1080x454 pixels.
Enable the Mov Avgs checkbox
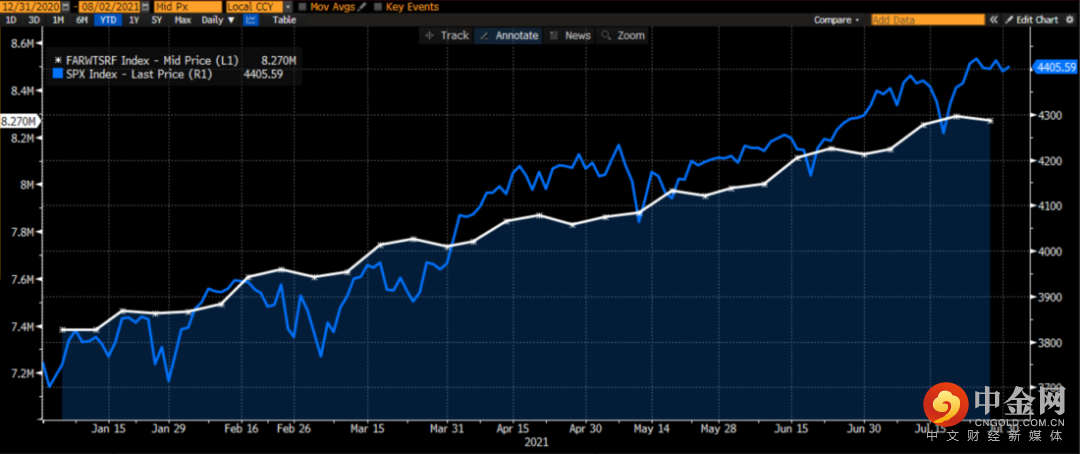(x=302, y=7)
